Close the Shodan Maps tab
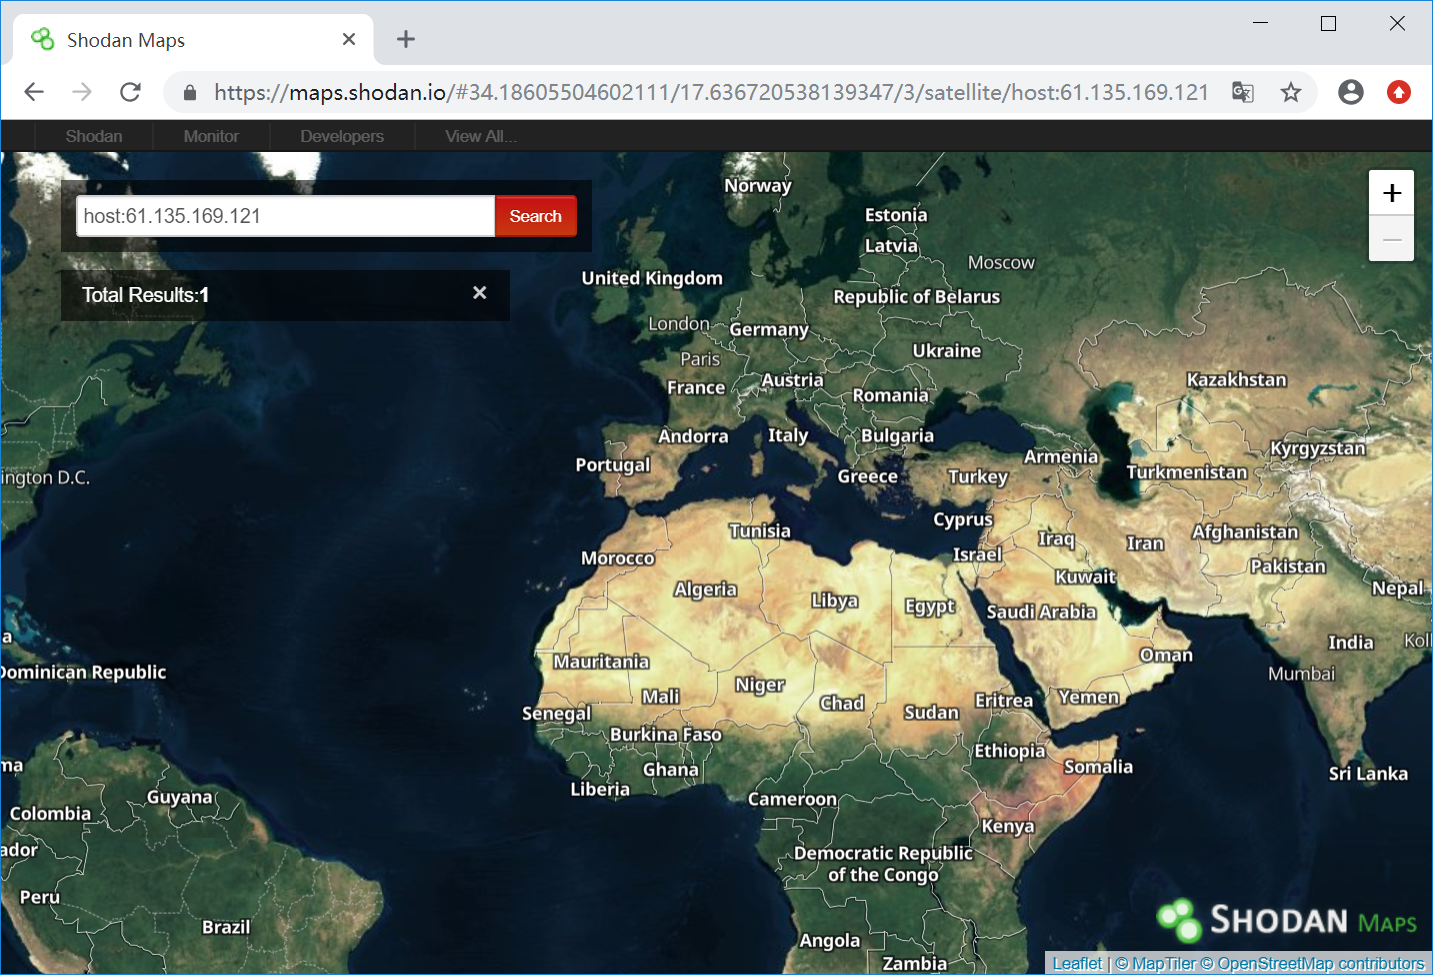 (x=349, y=39)
